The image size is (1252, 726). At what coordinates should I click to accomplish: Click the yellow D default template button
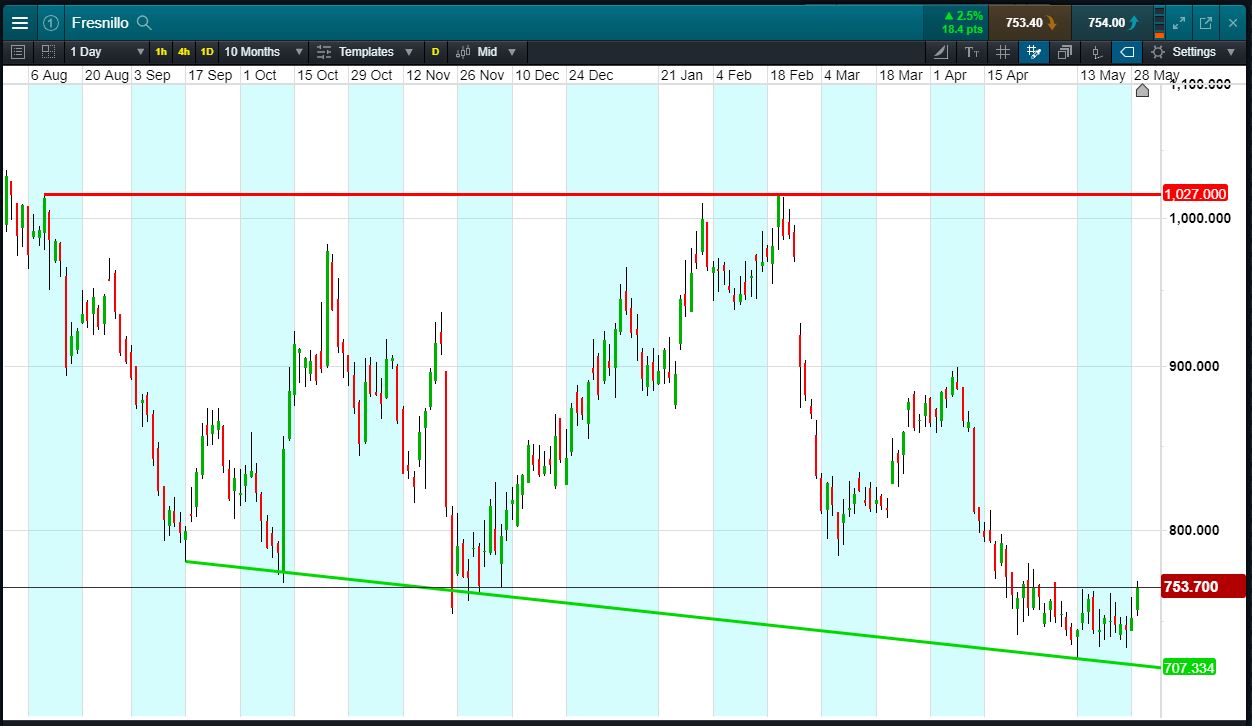435,52
